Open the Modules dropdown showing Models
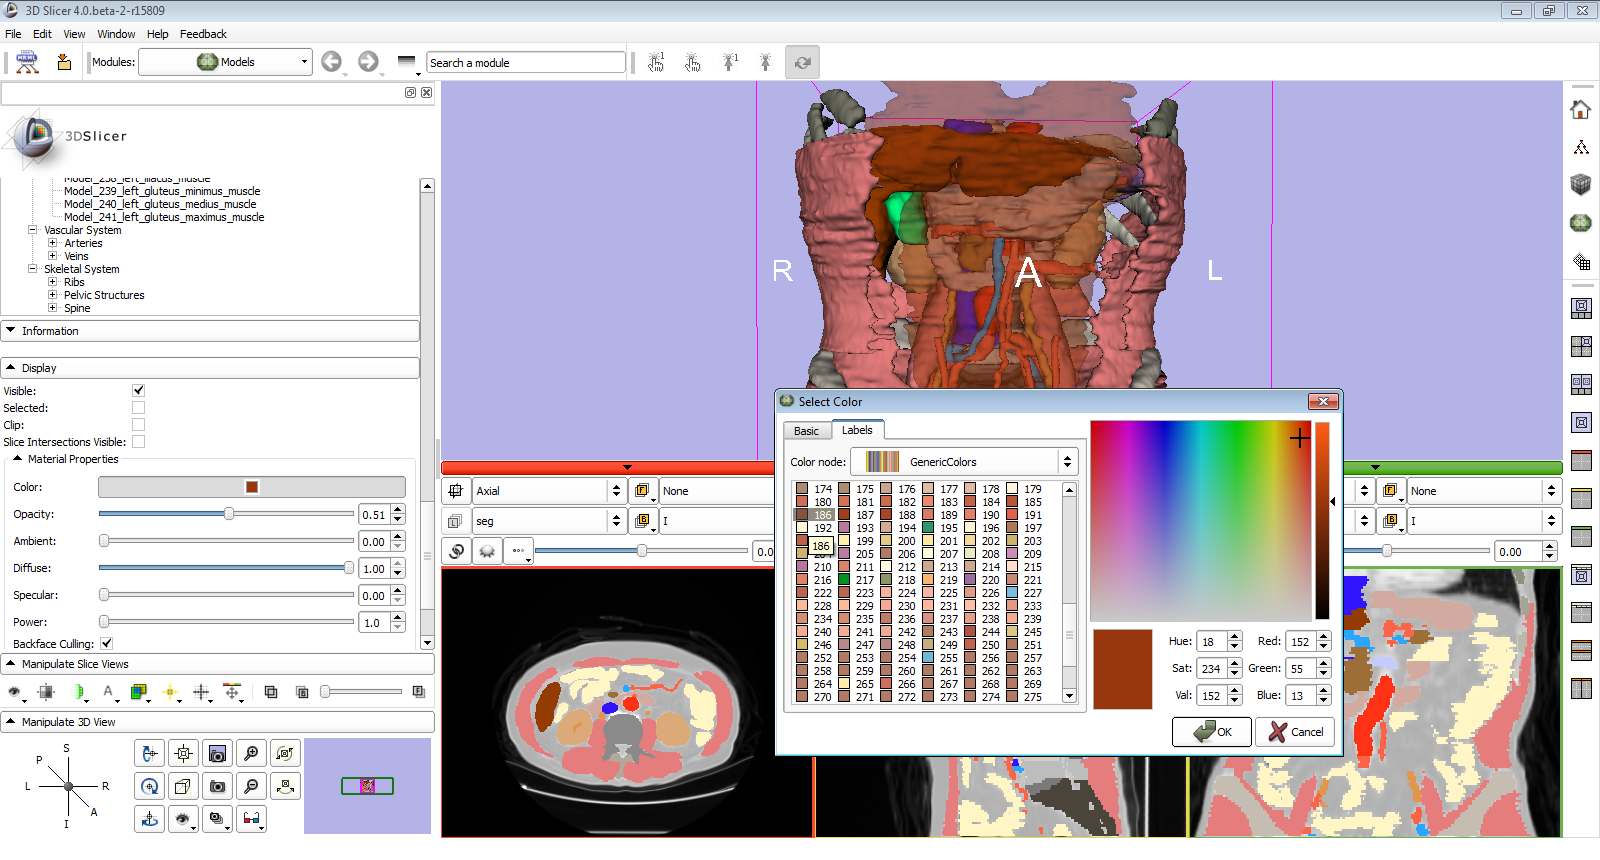 [225, 62]
